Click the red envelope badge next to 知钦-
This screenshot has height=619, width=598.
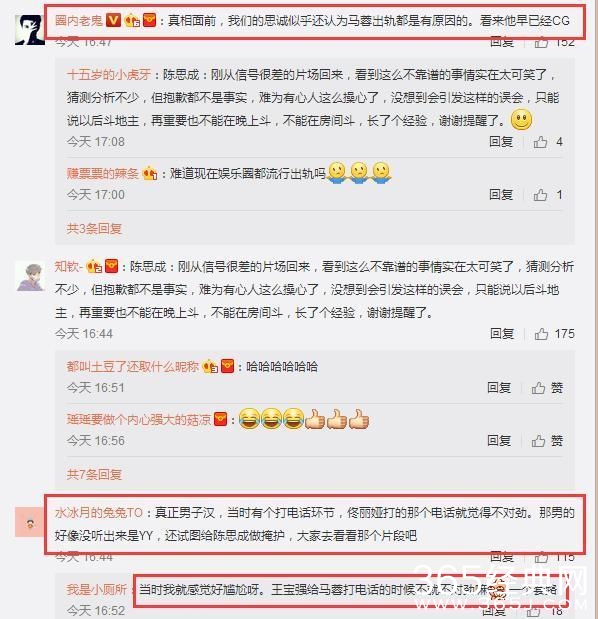coord(112,266)
